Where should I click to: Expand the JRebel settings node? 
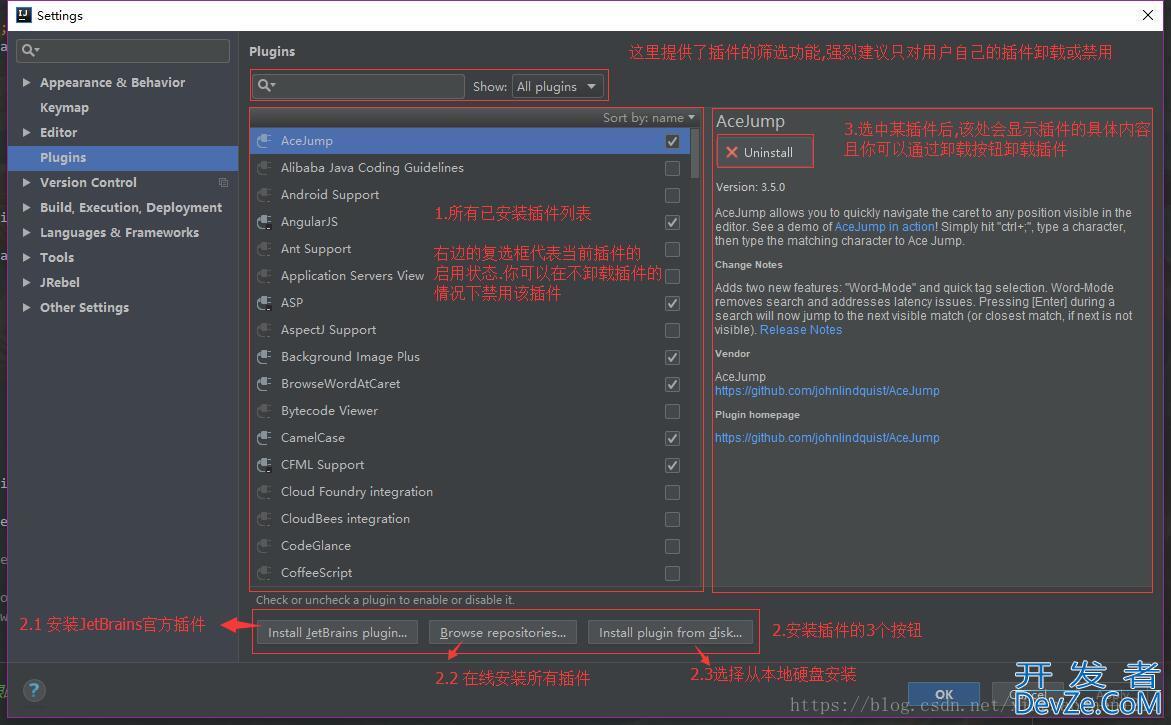coord(26,282)
